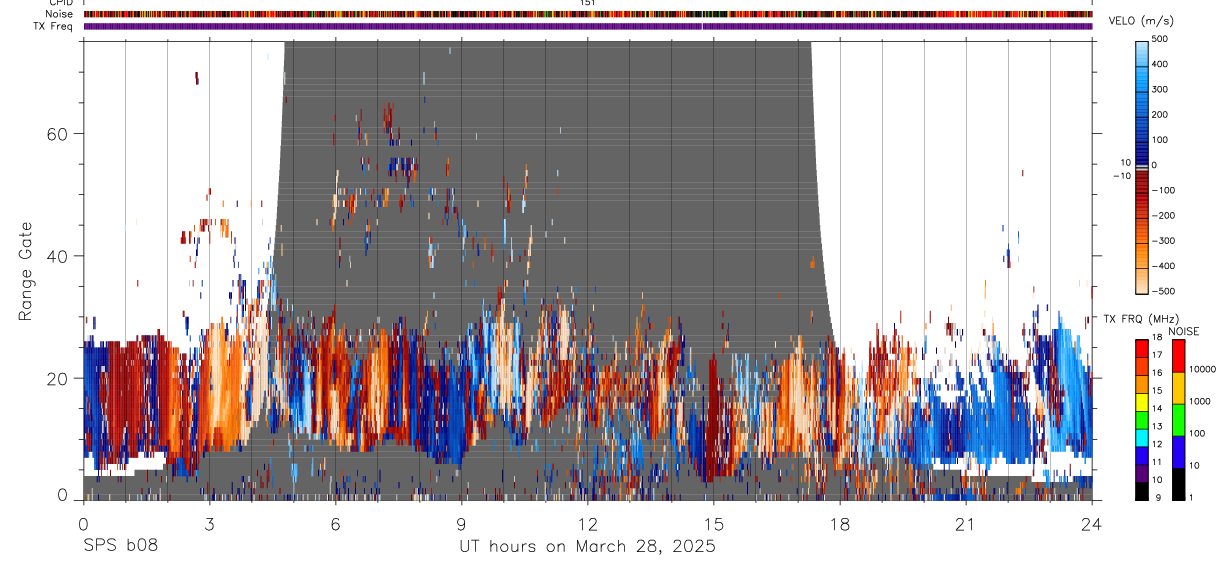Image resolution: width=1228 pixels, height=567 pixels.
Task: Click the '-400' label on velocity scale
Action: coord(1163,266)
